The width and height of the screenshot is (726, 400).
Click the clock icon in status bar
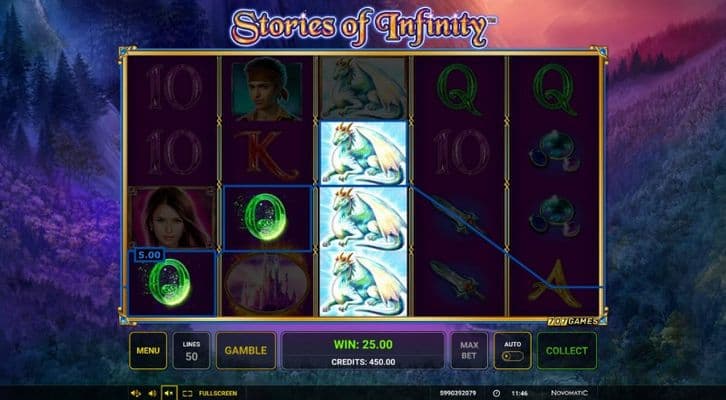[496, 394]
